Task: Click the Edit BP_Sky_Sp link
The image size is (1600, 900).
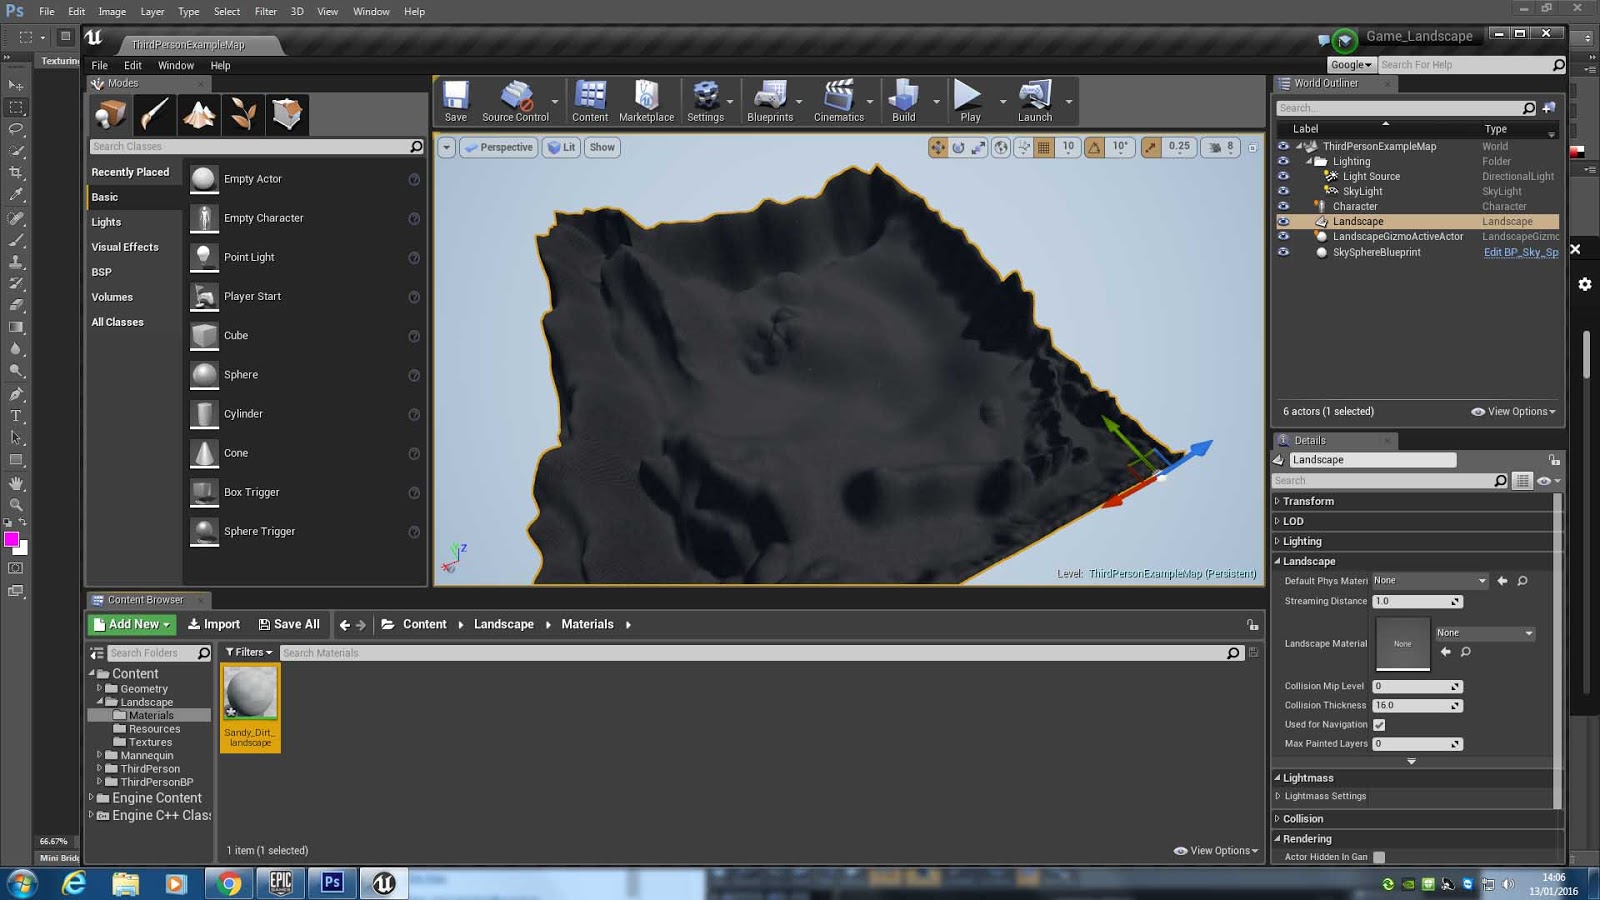Action: tap(1520, 252)
